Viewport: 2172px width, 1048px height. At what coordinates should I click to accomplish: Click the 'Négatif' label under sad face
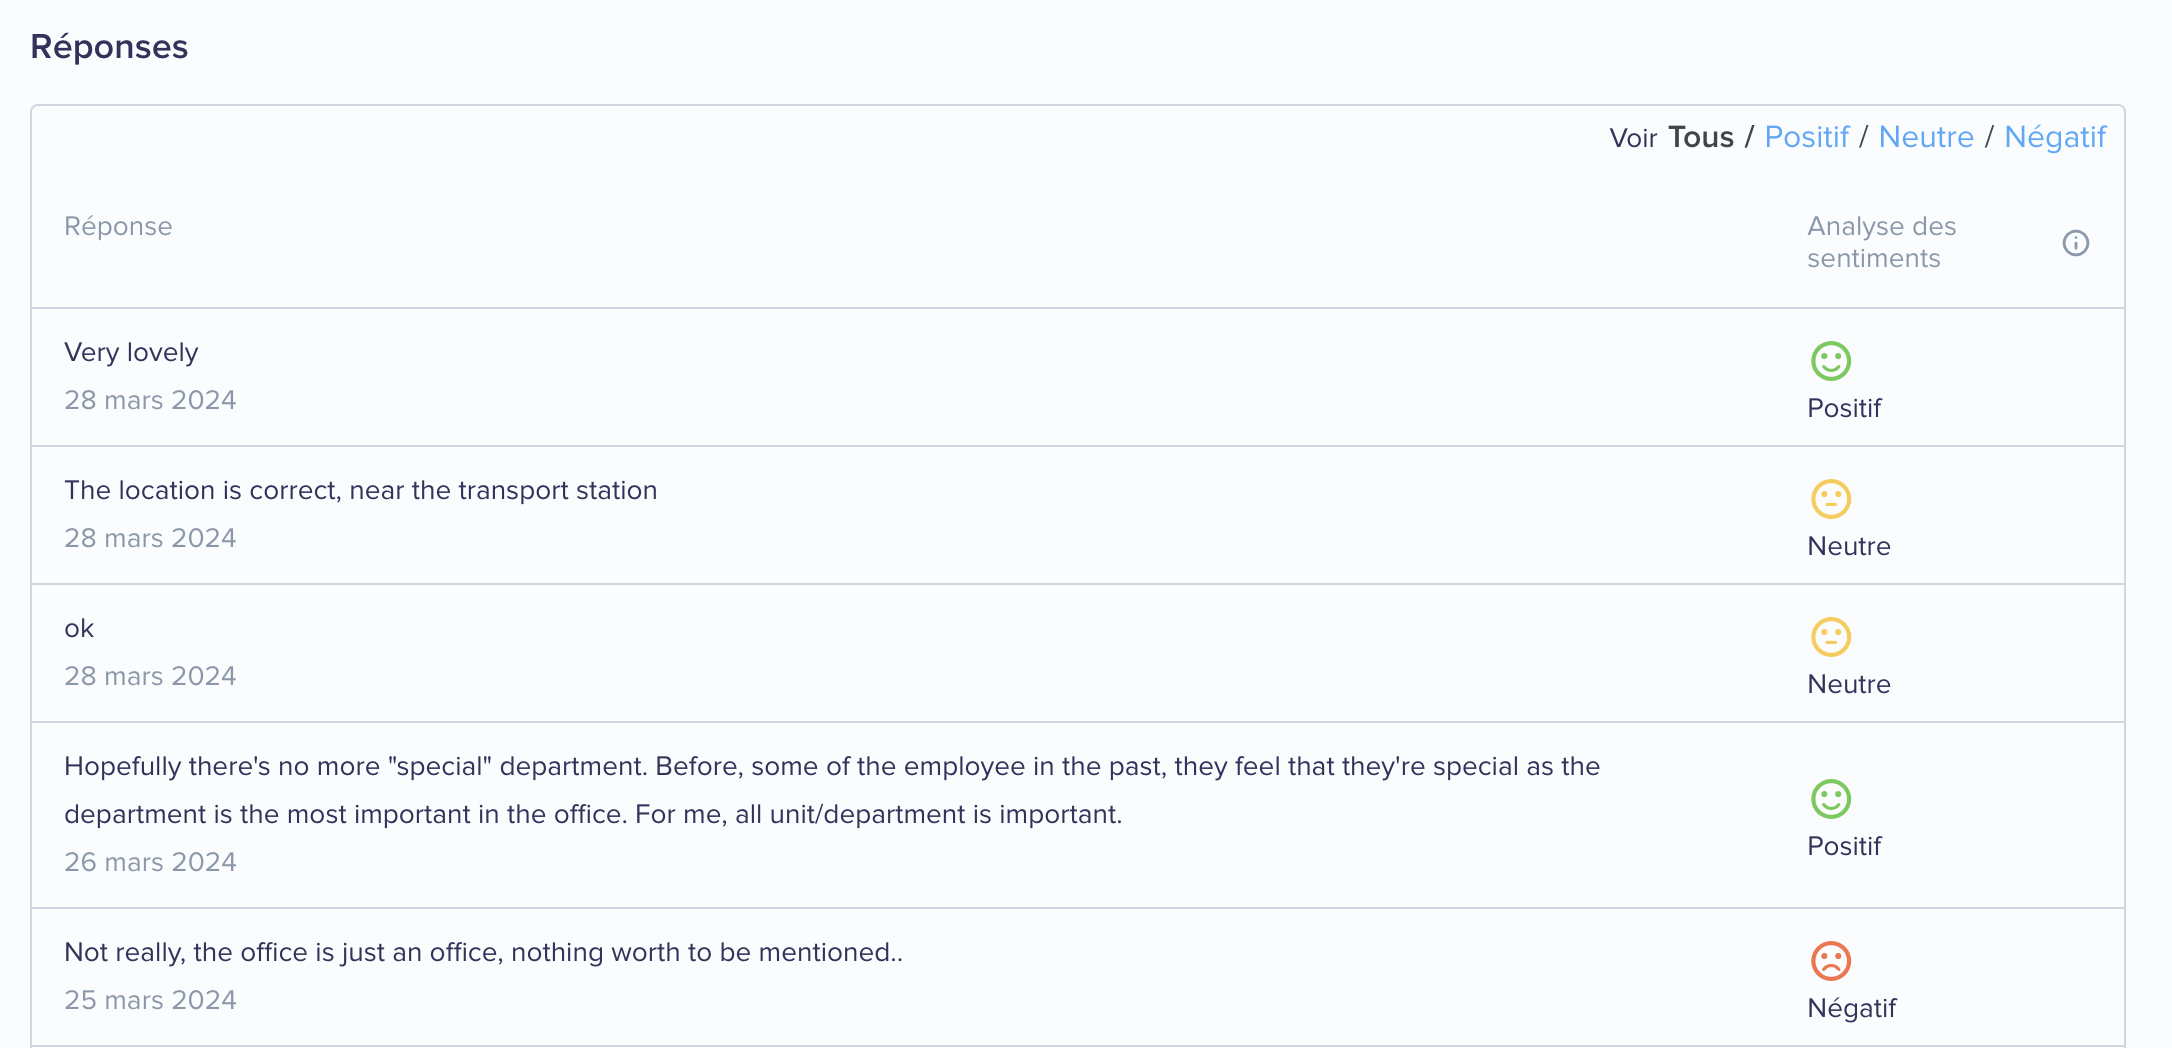pos(1851,1008)
